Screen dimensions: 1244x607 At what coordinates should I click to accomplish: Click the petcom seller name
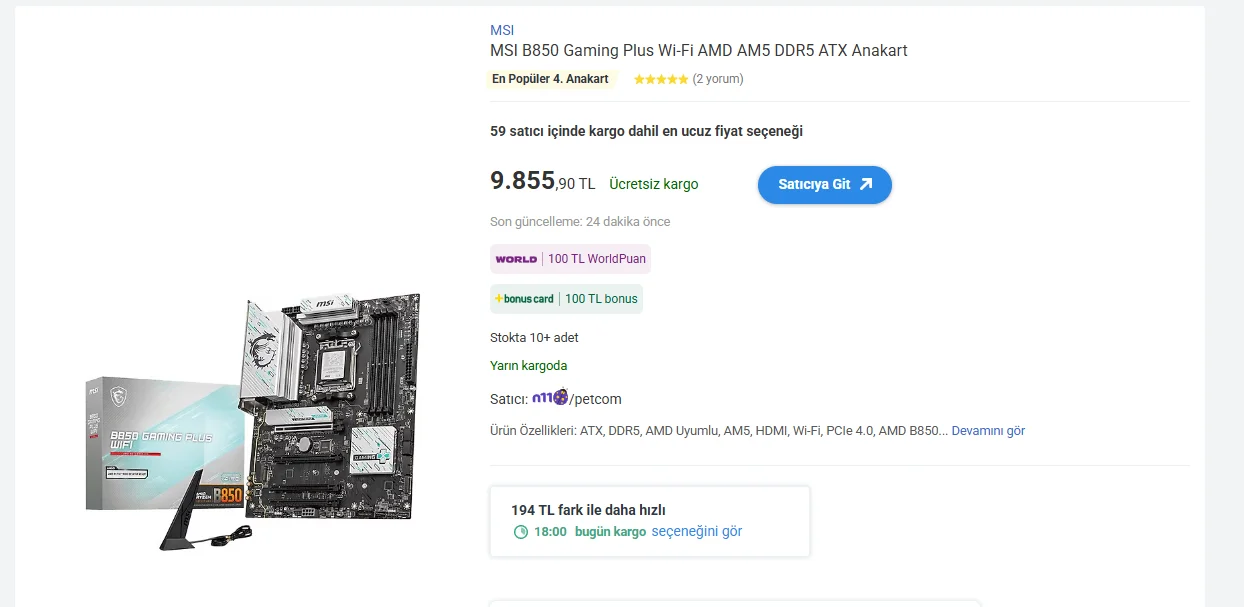(598, 399)
